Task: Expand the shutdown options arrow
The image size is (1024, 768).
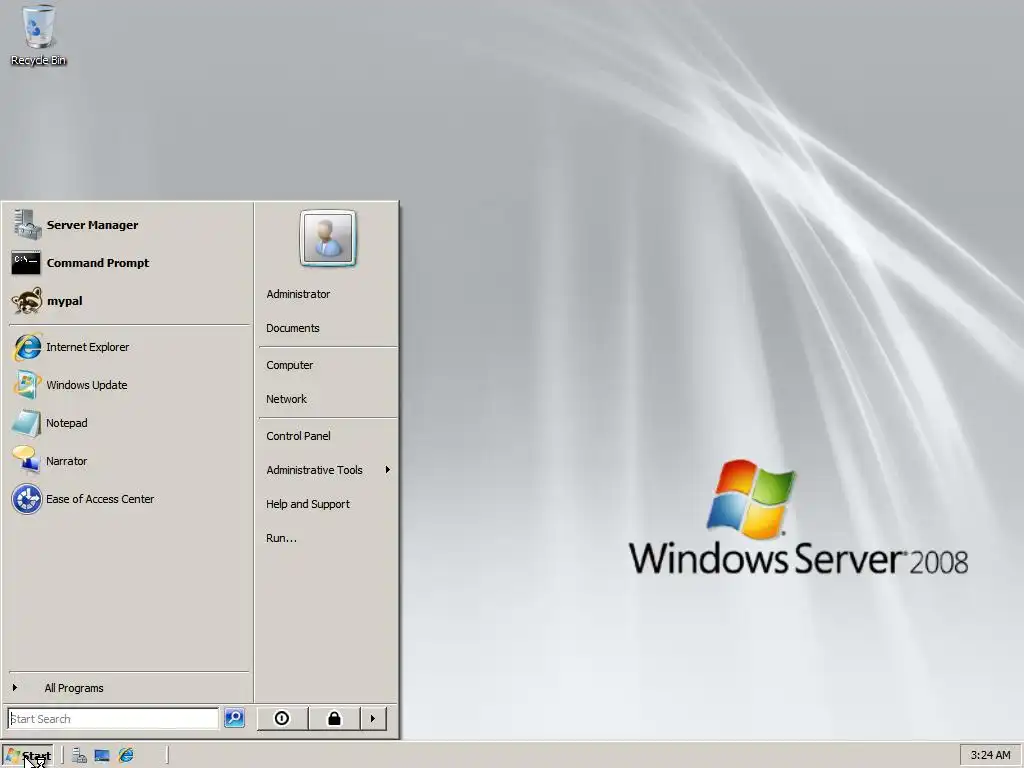Action: [373, 718]
